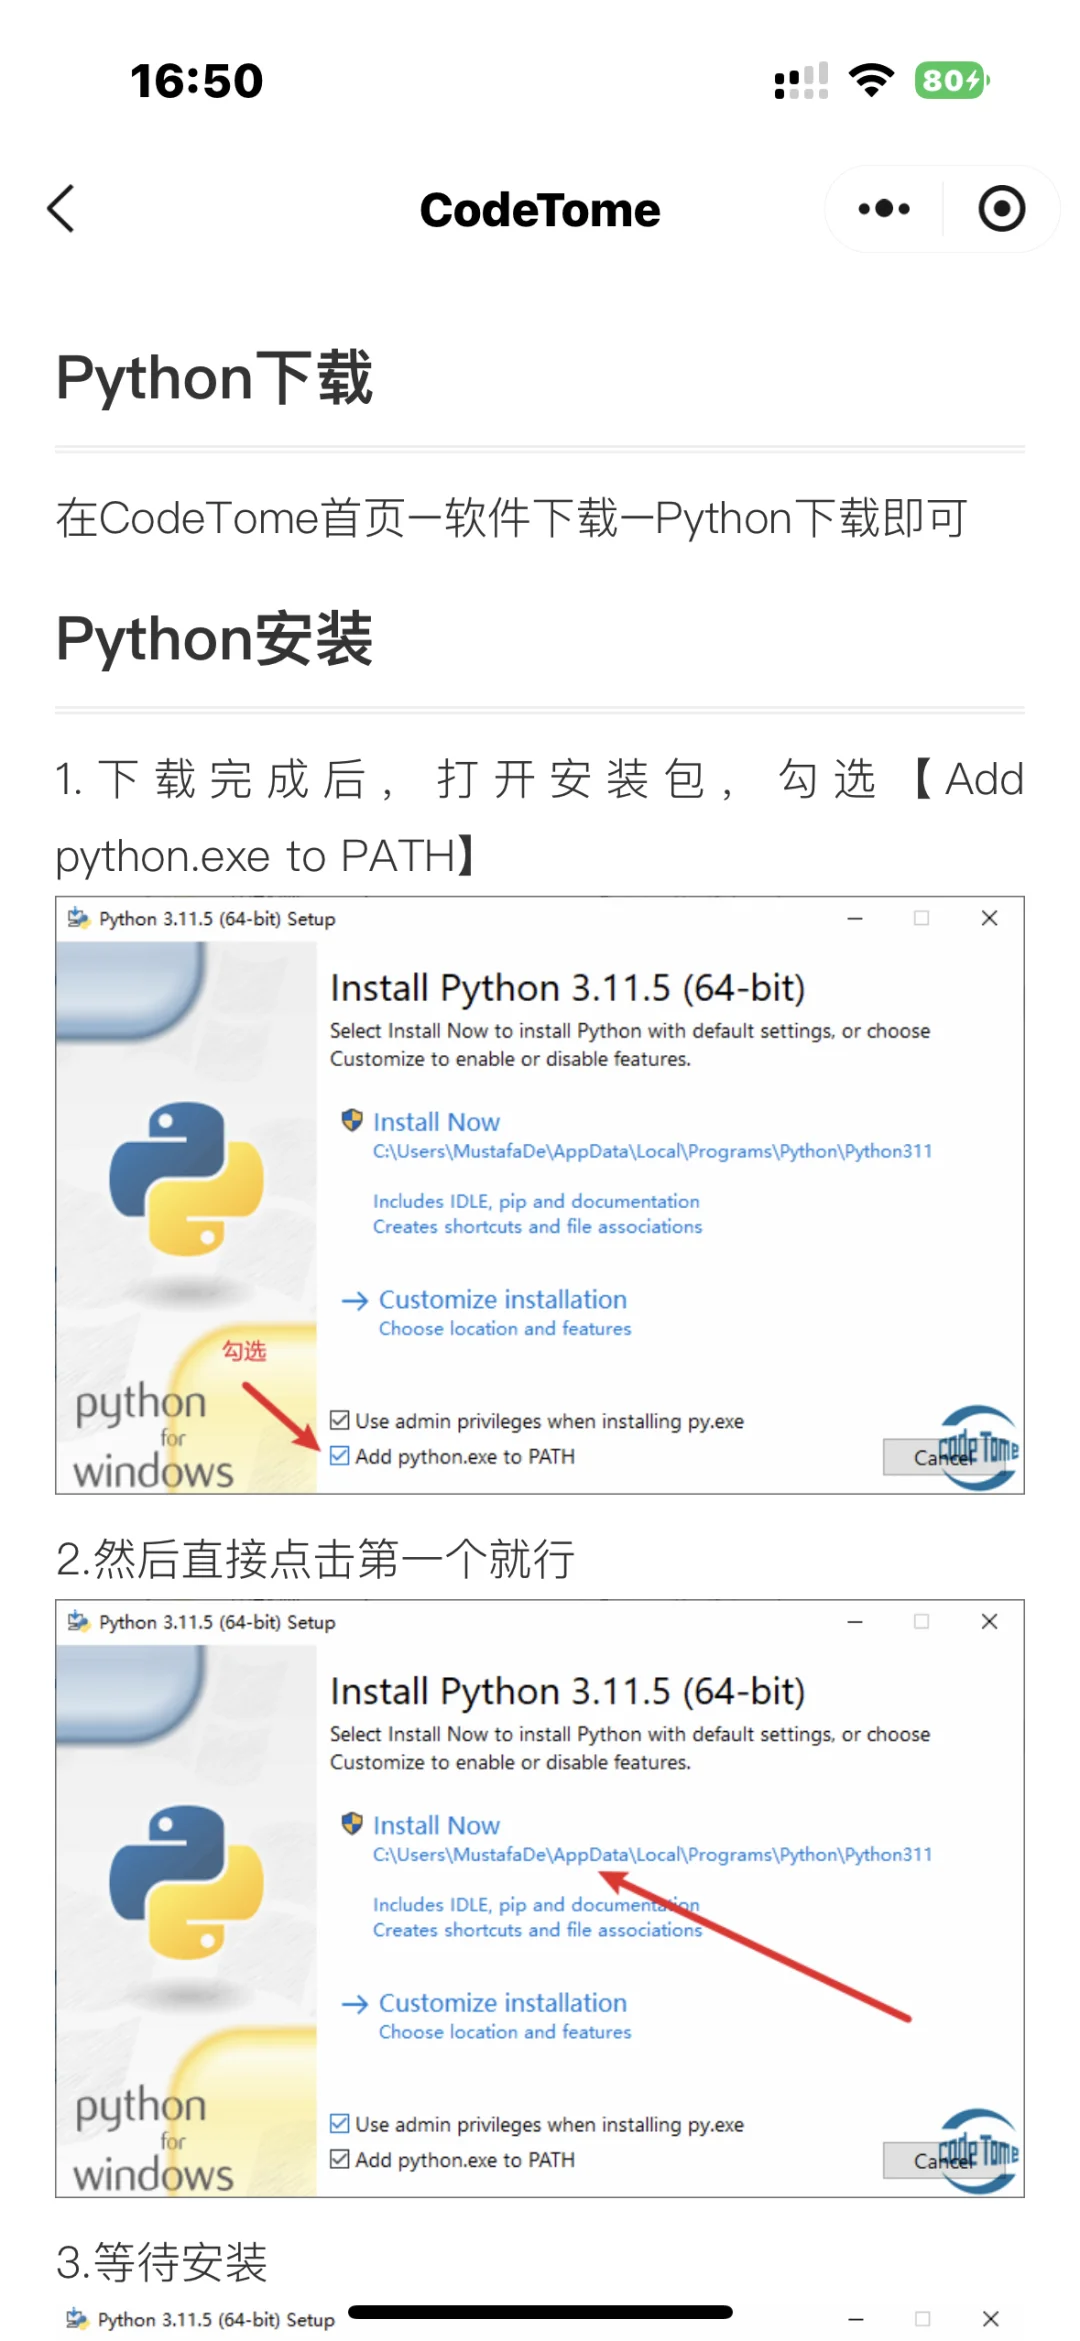Tap the Python安装 heading
This screenshot has height=2341, width=1080.
(x=214, y=639)
